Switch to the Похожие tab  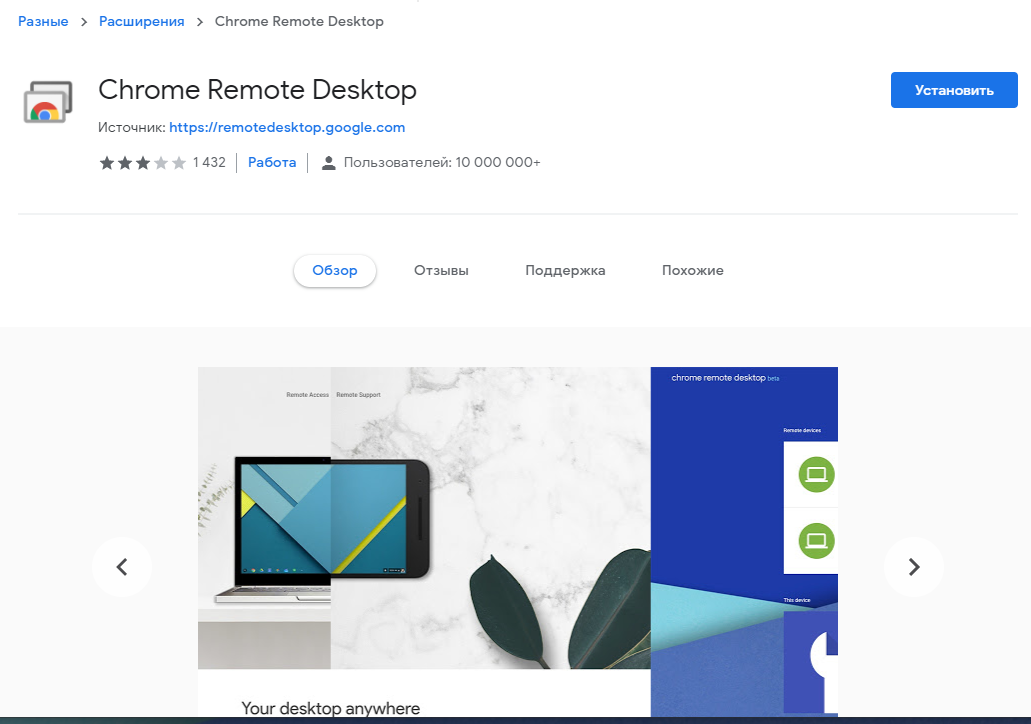(692, 270)
